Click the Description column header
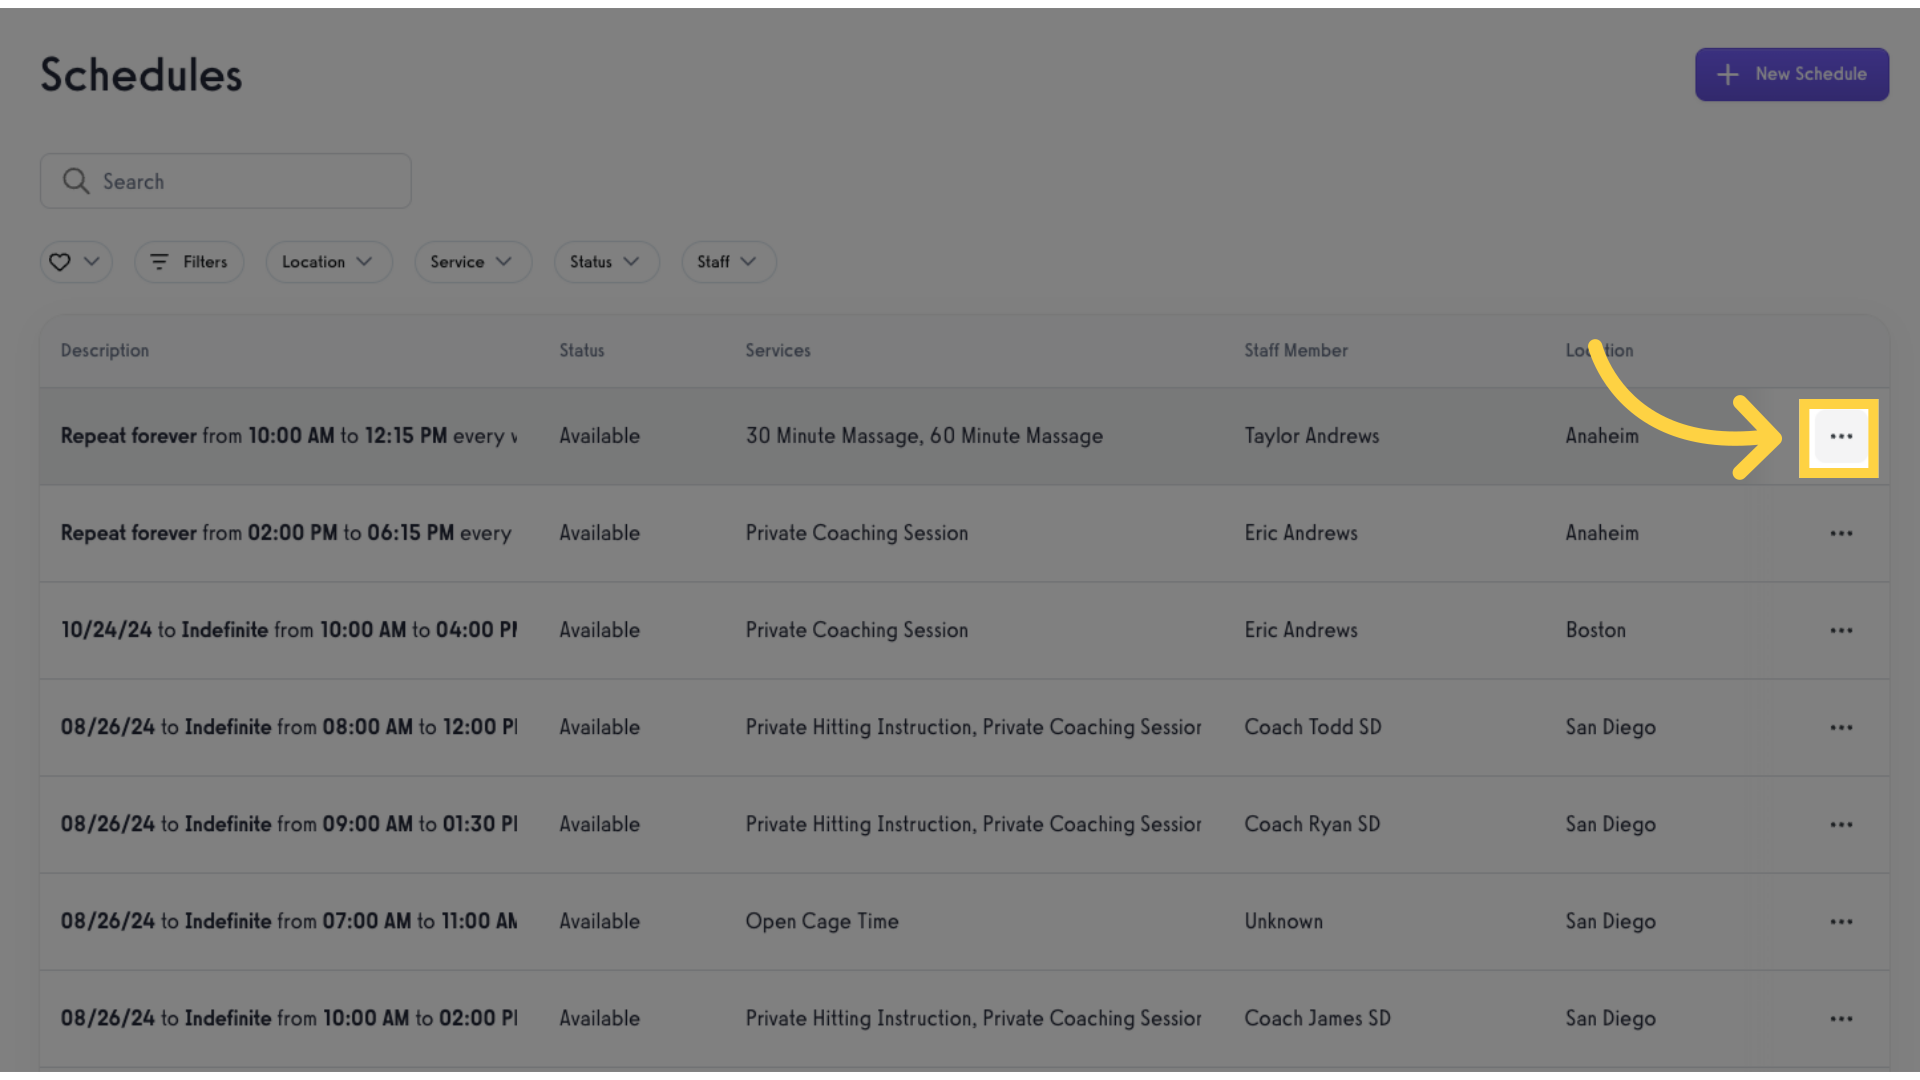Viewport: 1920px width, 1080px height. 105,351
